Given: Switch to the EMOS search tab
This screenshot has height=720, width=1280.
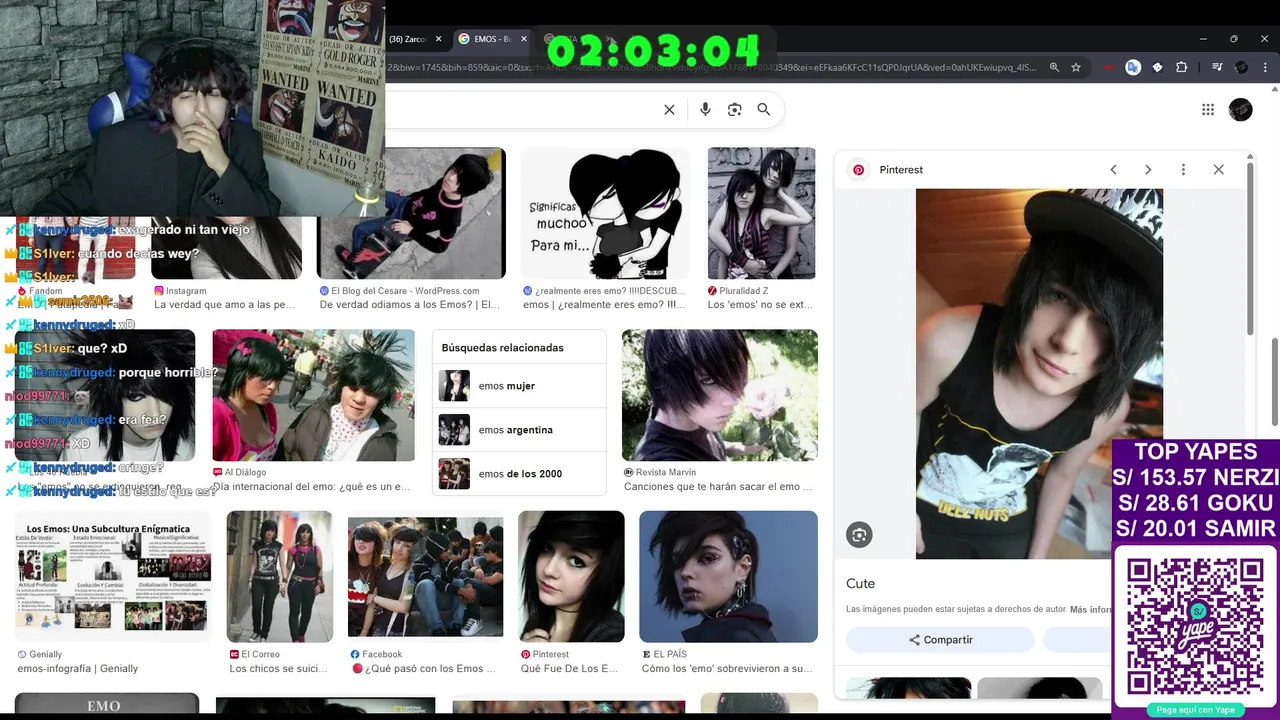Looking at the screenshot, I should click(492, 39).
